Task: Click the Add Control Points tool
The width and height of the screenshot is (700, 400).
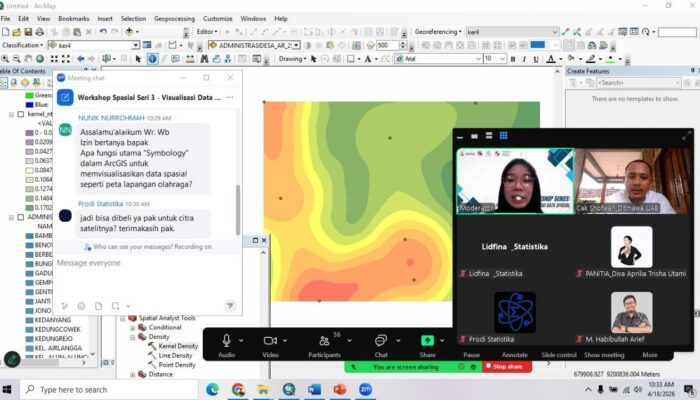Action: click(x=566, y=32)
